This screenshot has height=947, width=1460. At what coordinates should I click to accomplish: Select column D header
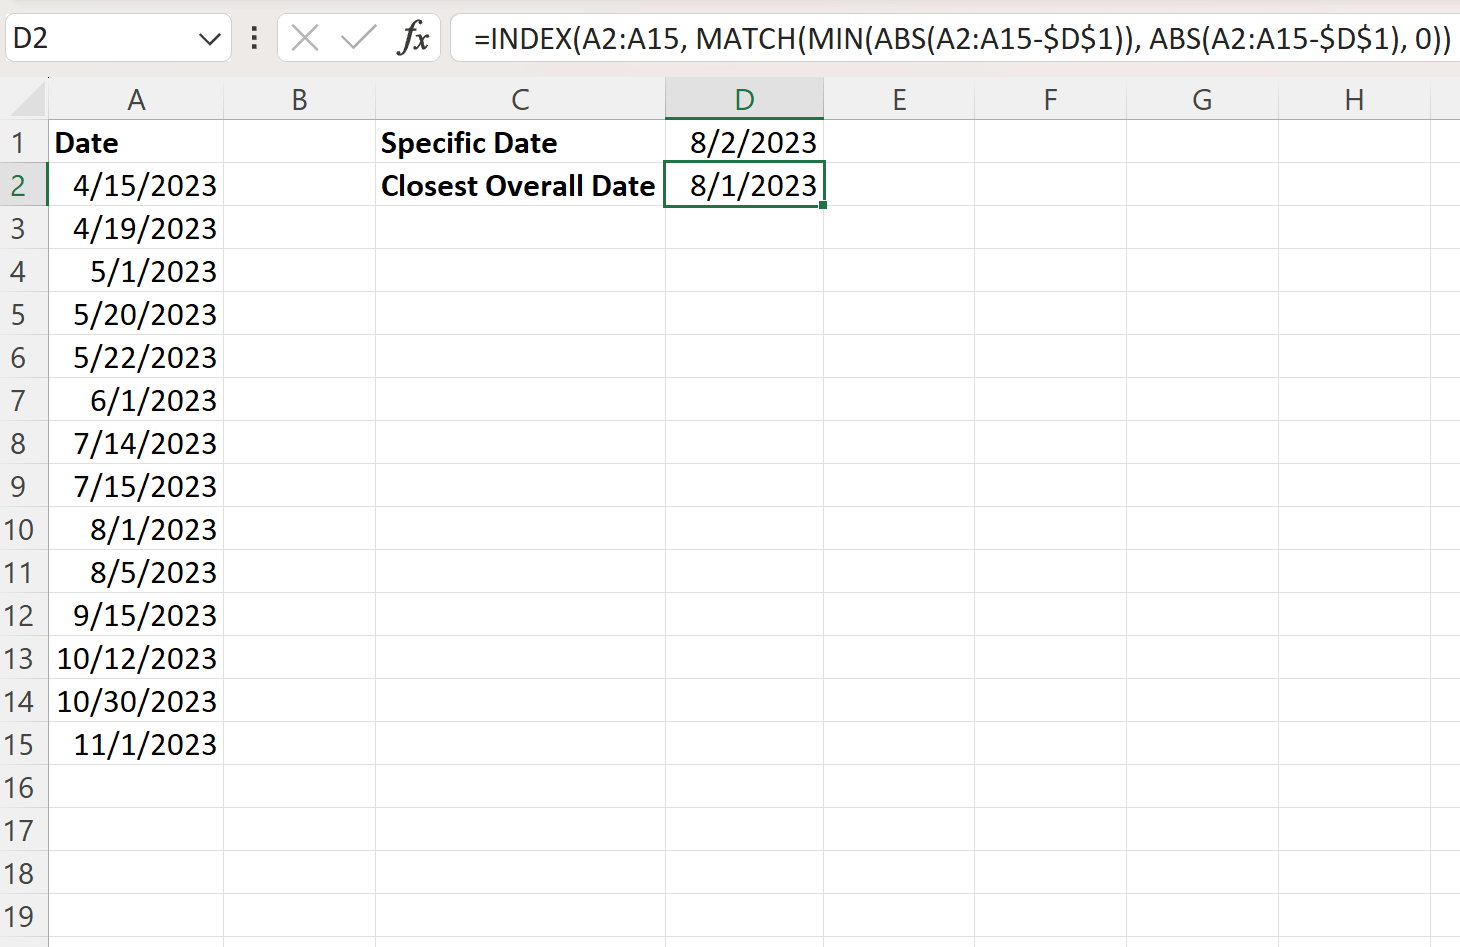coord(743,99)
